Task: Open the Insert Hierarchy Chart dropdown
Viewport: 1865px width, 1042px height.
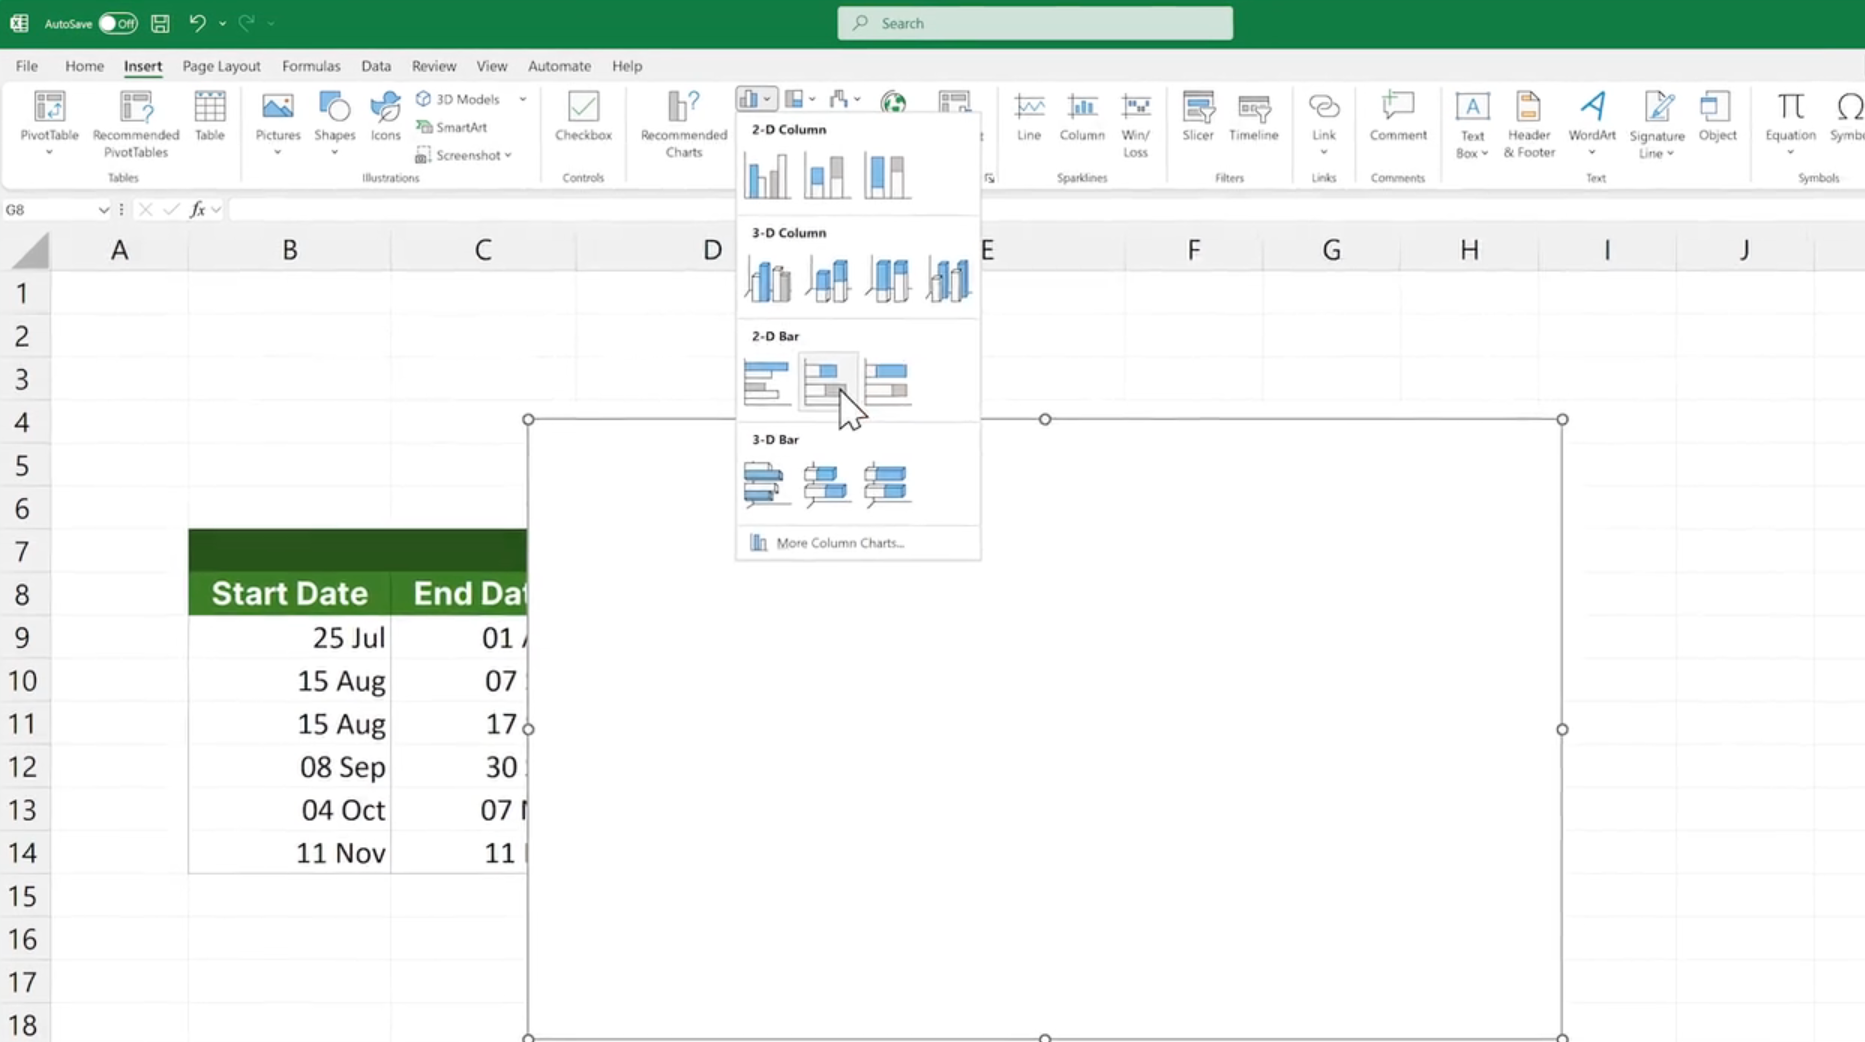Action: 800,99
